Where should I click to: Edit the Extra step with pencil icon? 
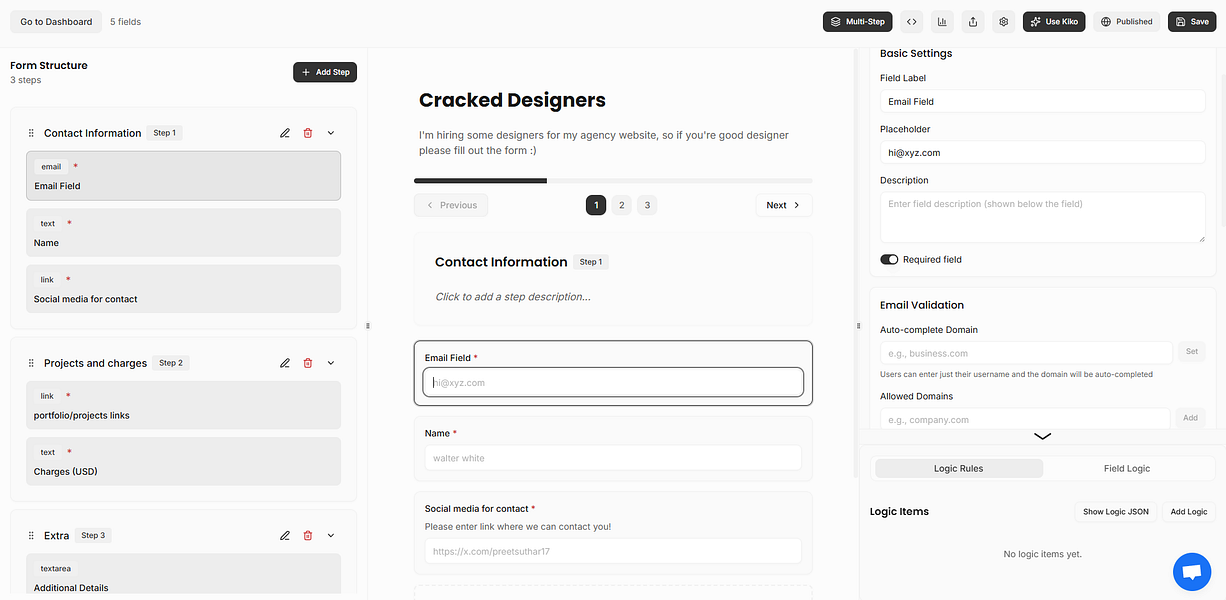click(285, 535)
